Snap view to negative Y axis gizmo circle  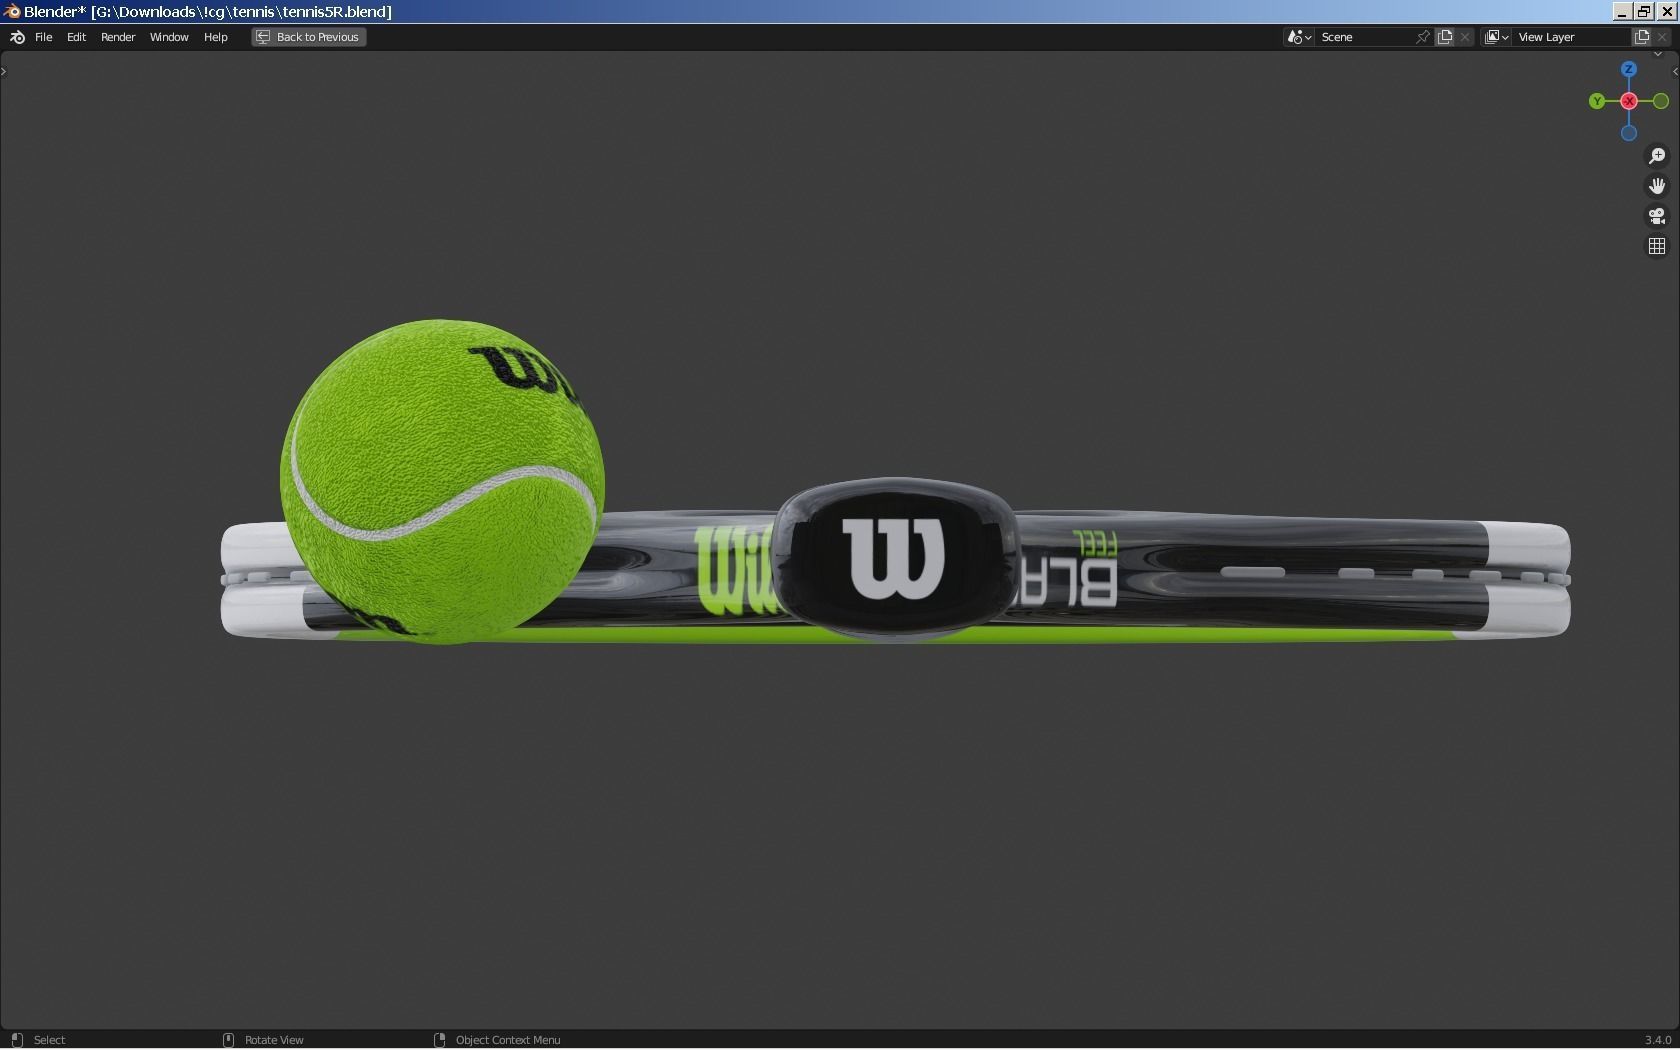pyautogui.click(x=1661, y=101)
